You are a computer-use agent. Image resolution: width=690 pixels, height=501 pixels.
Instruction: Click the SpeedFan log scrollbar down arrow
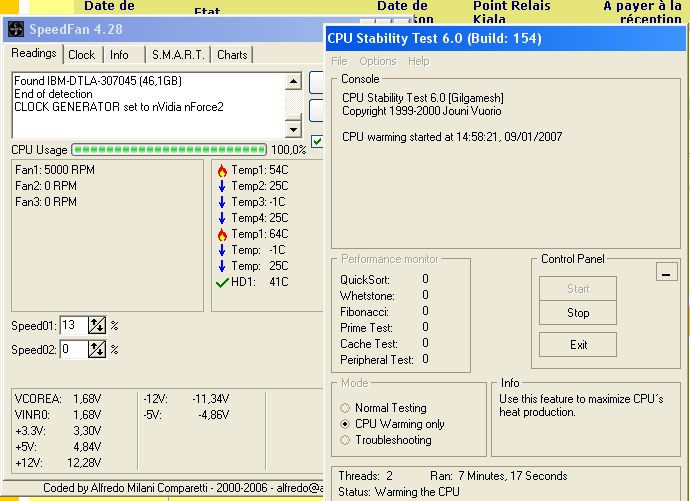(293, 129)
